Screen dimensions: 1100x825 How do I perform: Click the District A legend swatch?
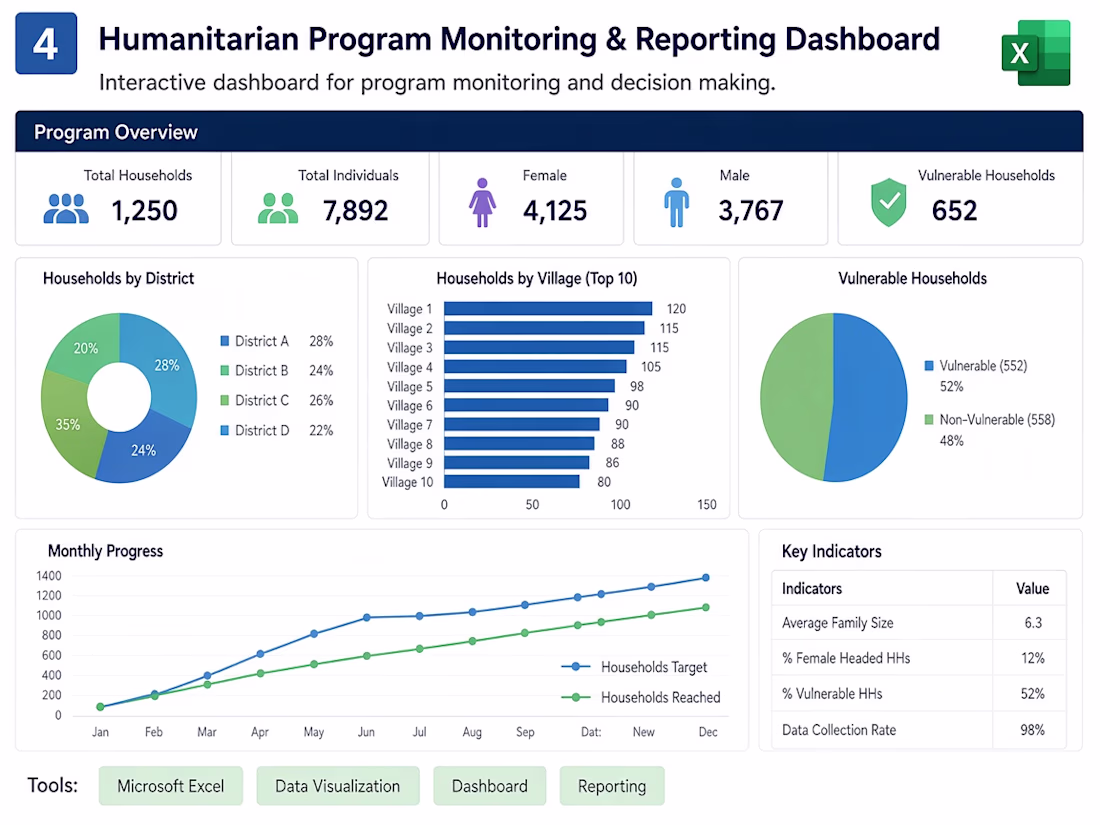(x=224, y=341)
